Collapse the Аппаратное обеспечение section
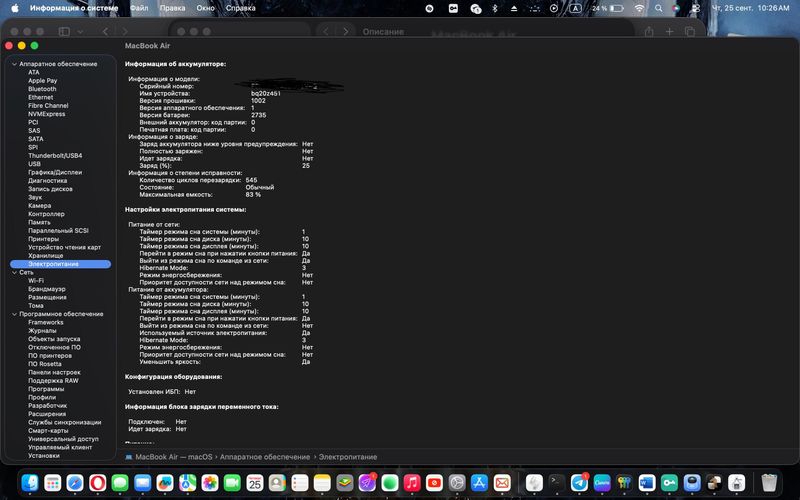The height and width of the screenshot is (500, 800). (14, 64)
